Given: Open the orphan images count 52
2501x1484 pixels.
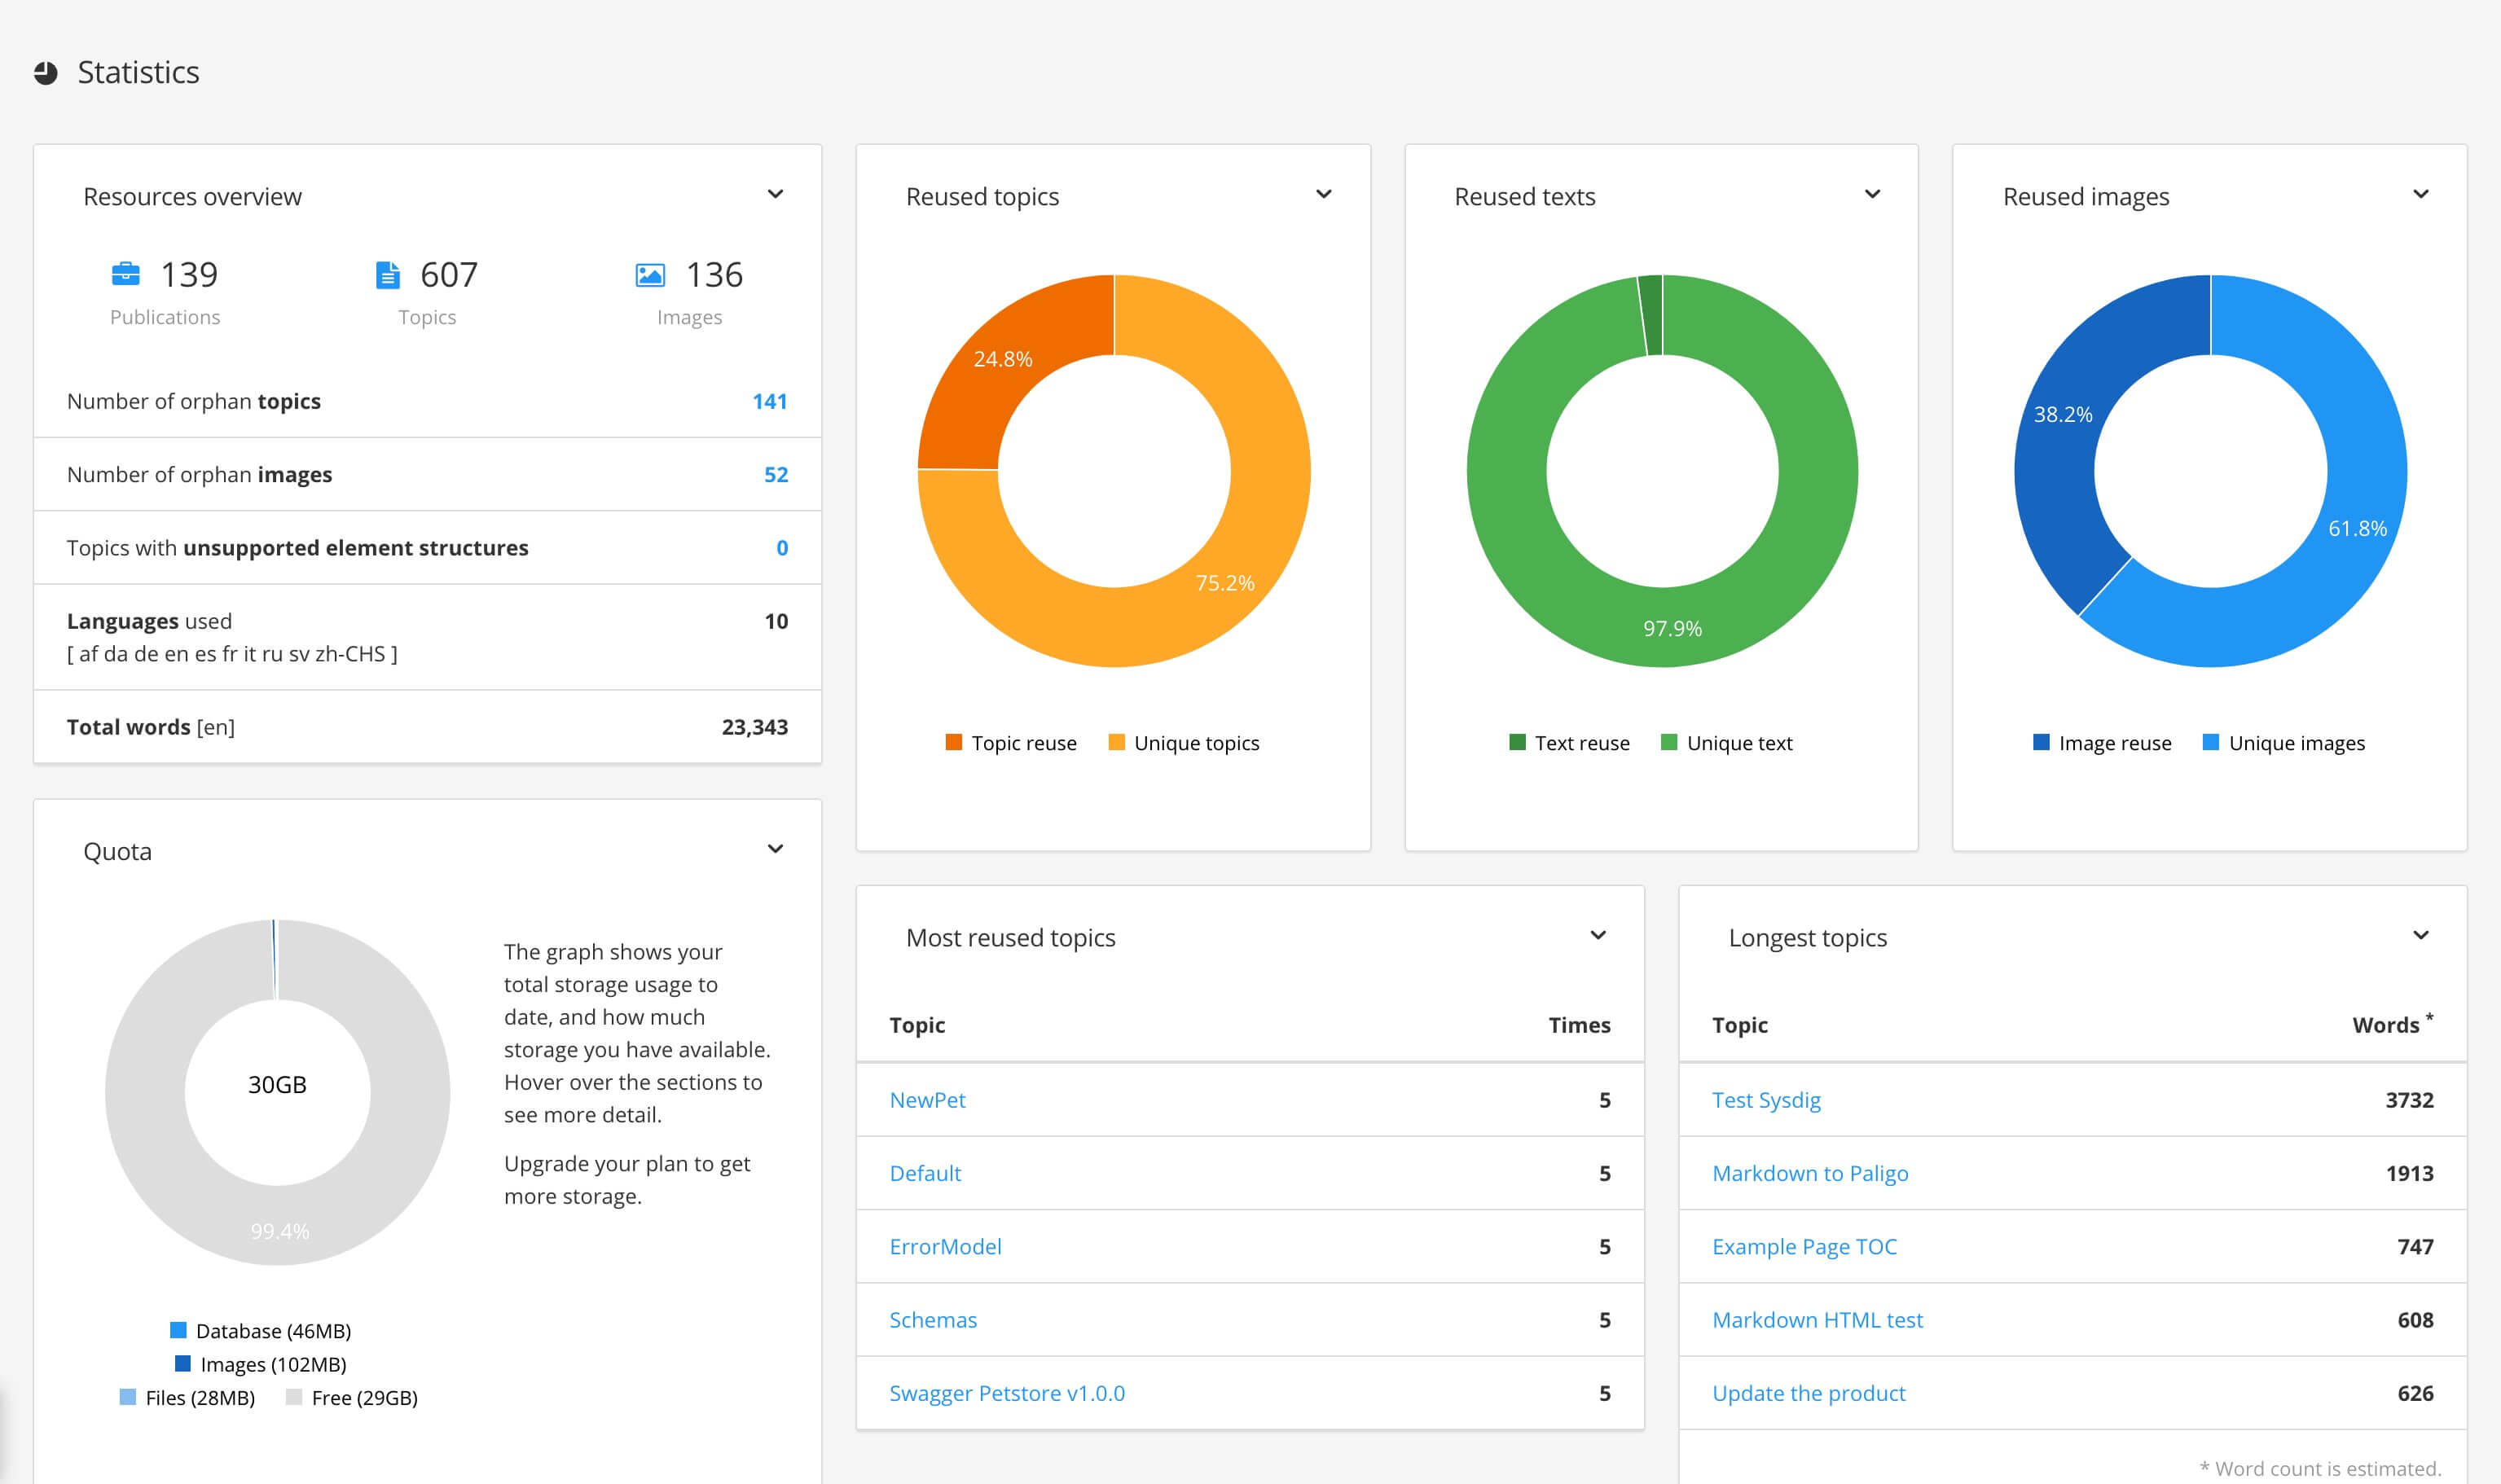Looking at the screenshot, I should [x=775, y=475].
